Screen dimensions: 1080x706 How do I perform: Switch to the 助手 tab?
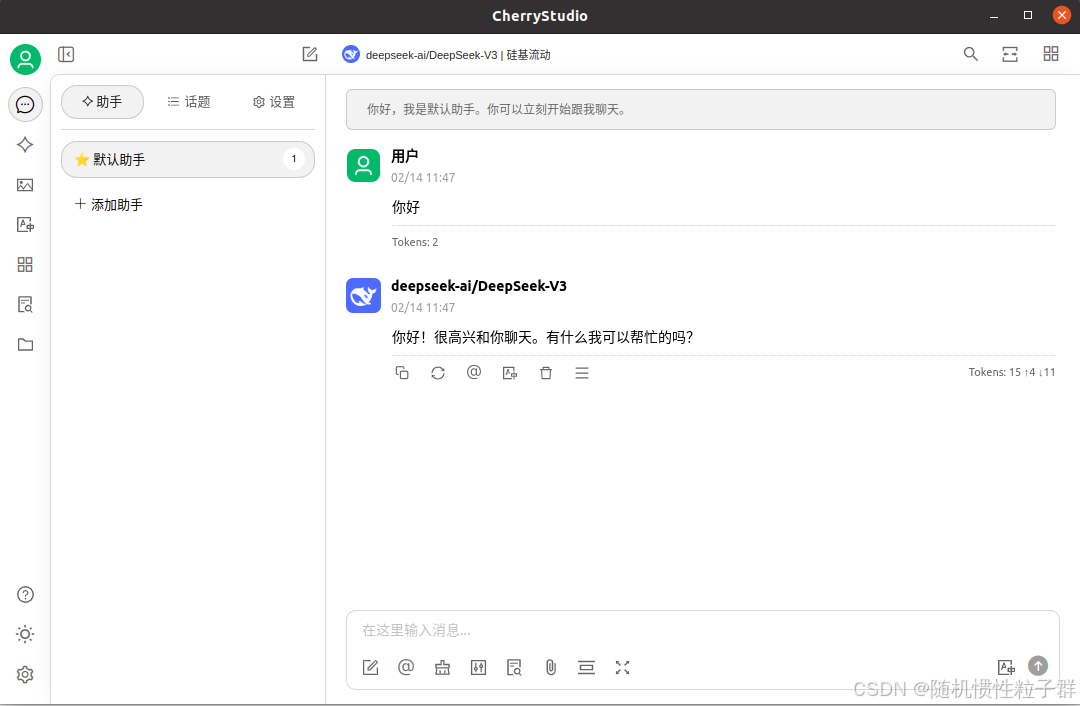coord(103,102)
